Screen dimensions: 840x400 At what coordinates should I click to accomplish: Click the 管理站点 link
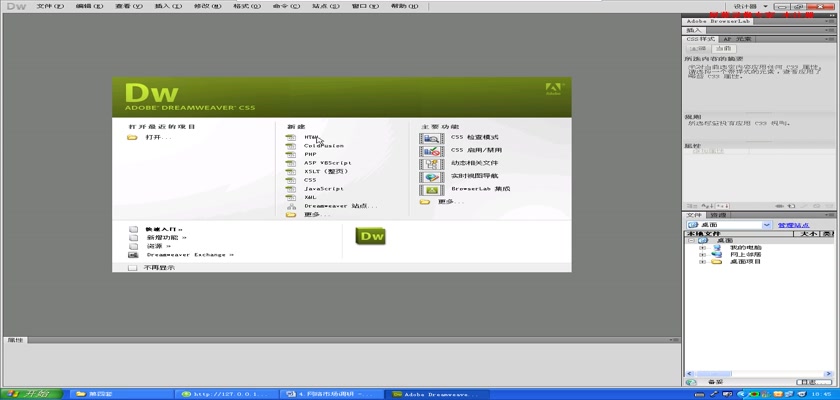pyautogui.click(x=793, y=225)
